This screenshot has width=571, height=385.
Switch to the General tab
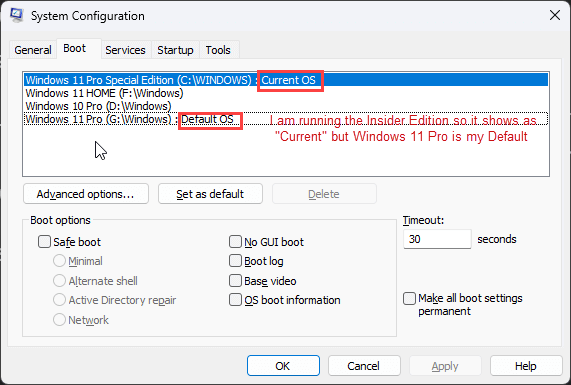(33, 50)
